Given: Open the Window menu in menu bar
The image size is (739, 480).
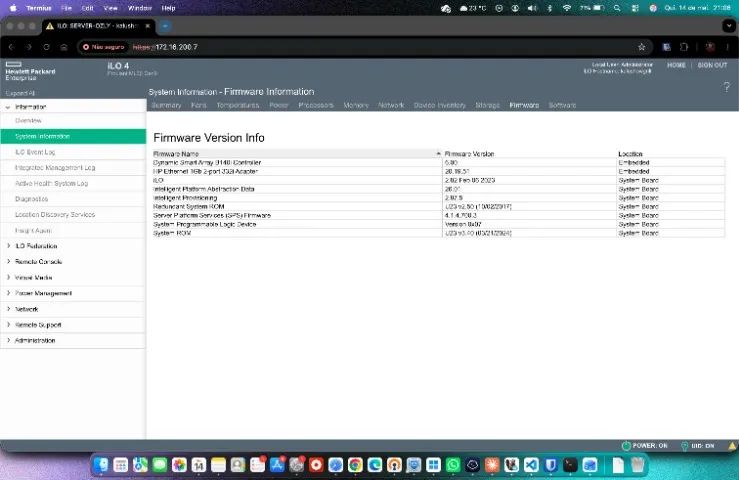Looking at the screenshot, I should tap(140, 8).
